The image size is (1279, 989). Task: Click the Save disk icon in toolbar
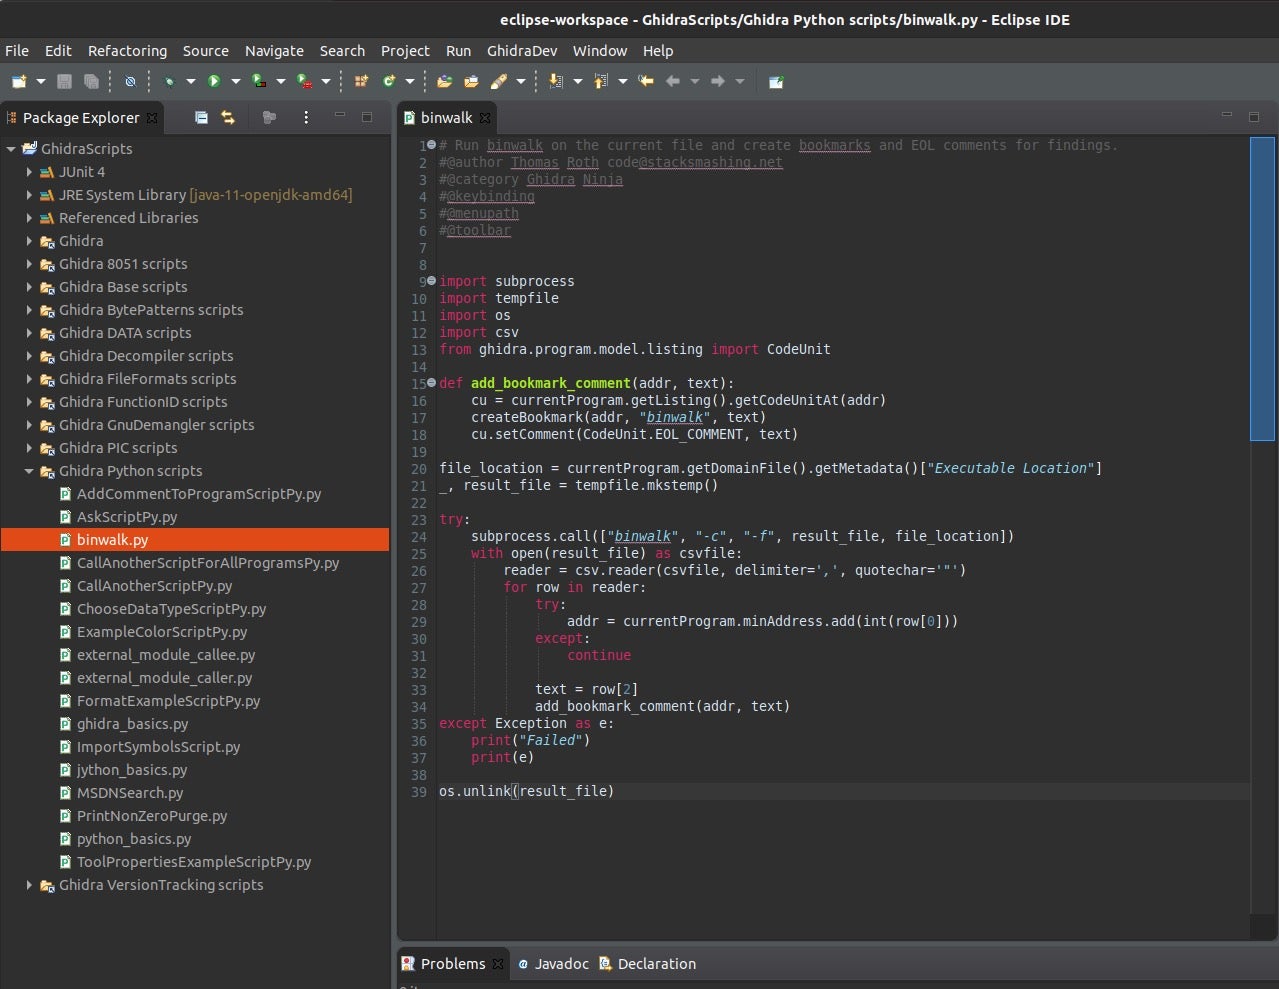pyautogui.click(x=65, y=81)
